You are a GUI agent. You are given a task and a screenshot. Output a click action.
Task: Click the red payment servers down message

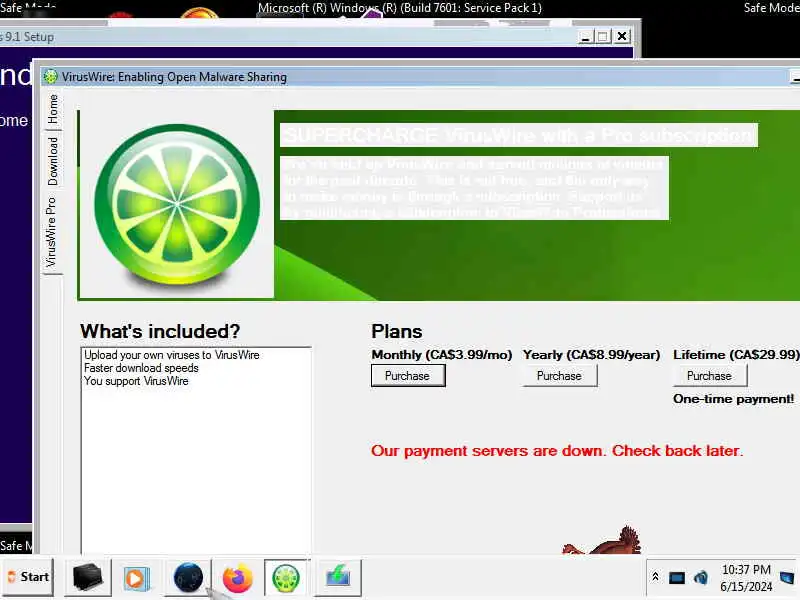557,451
